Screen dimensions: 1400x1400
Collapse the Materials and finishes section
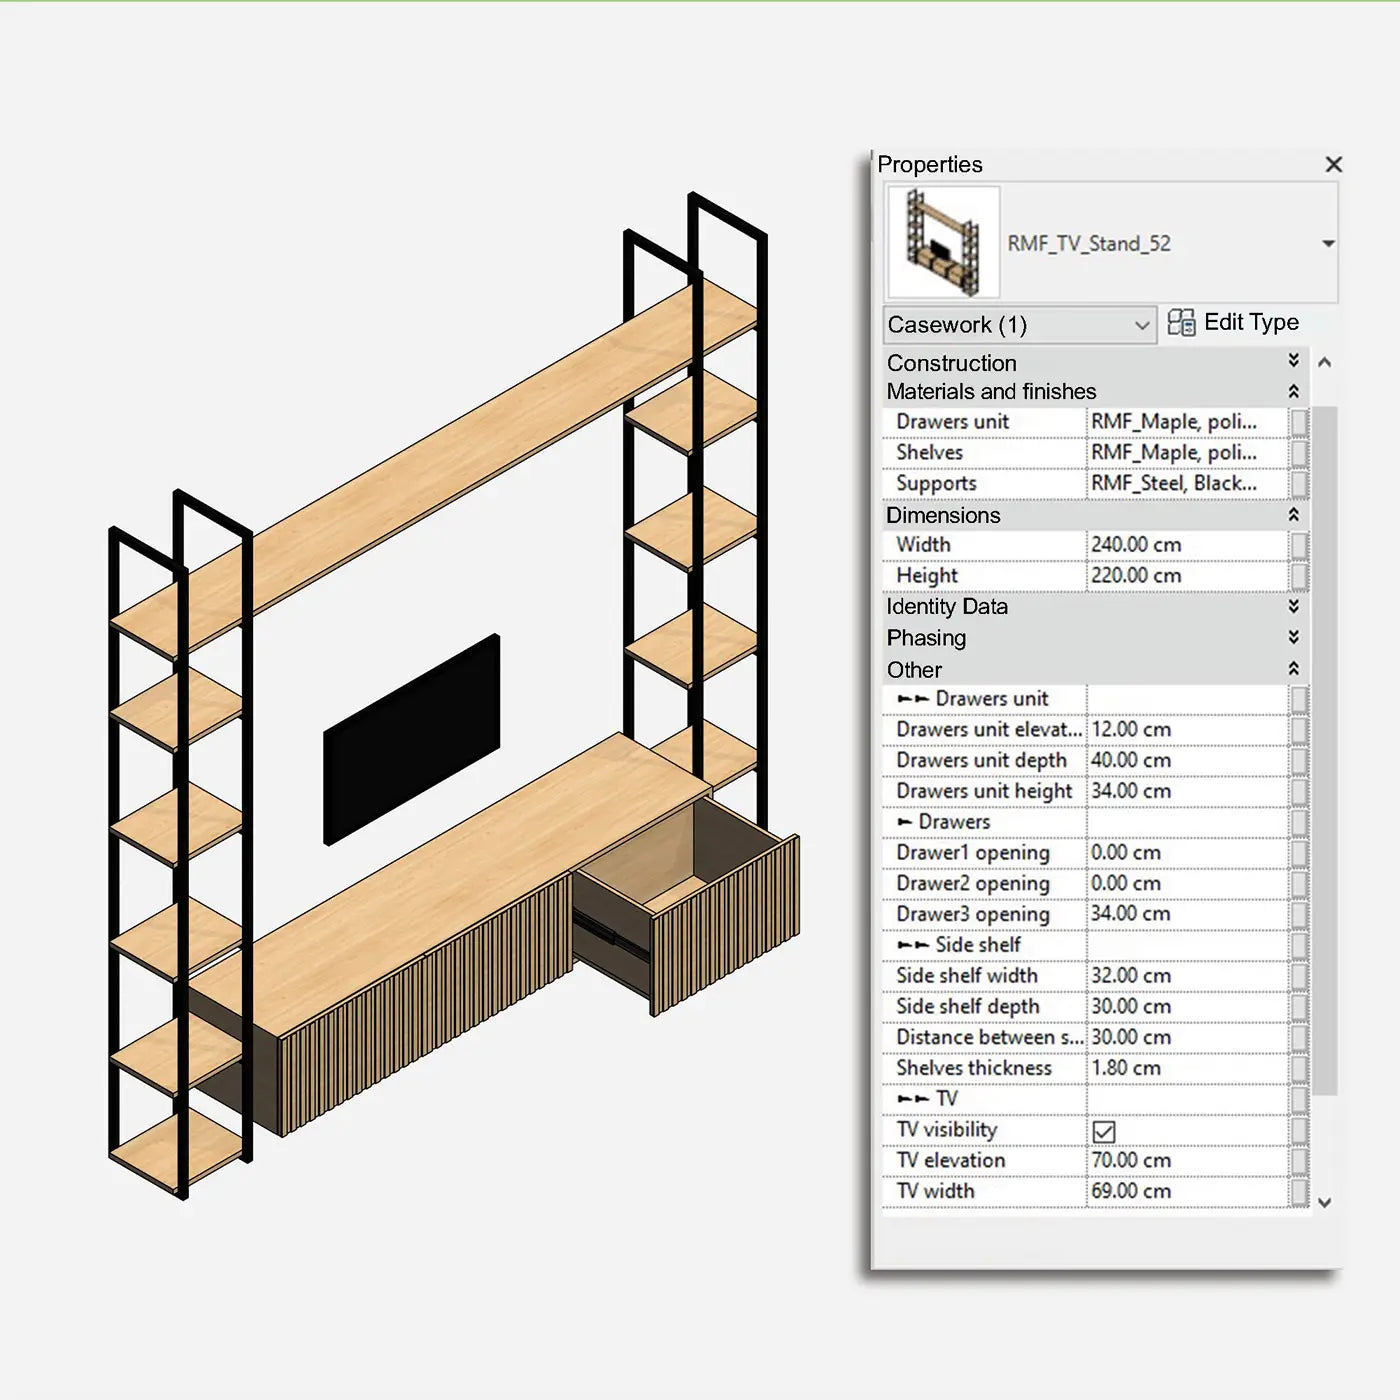1293,392
